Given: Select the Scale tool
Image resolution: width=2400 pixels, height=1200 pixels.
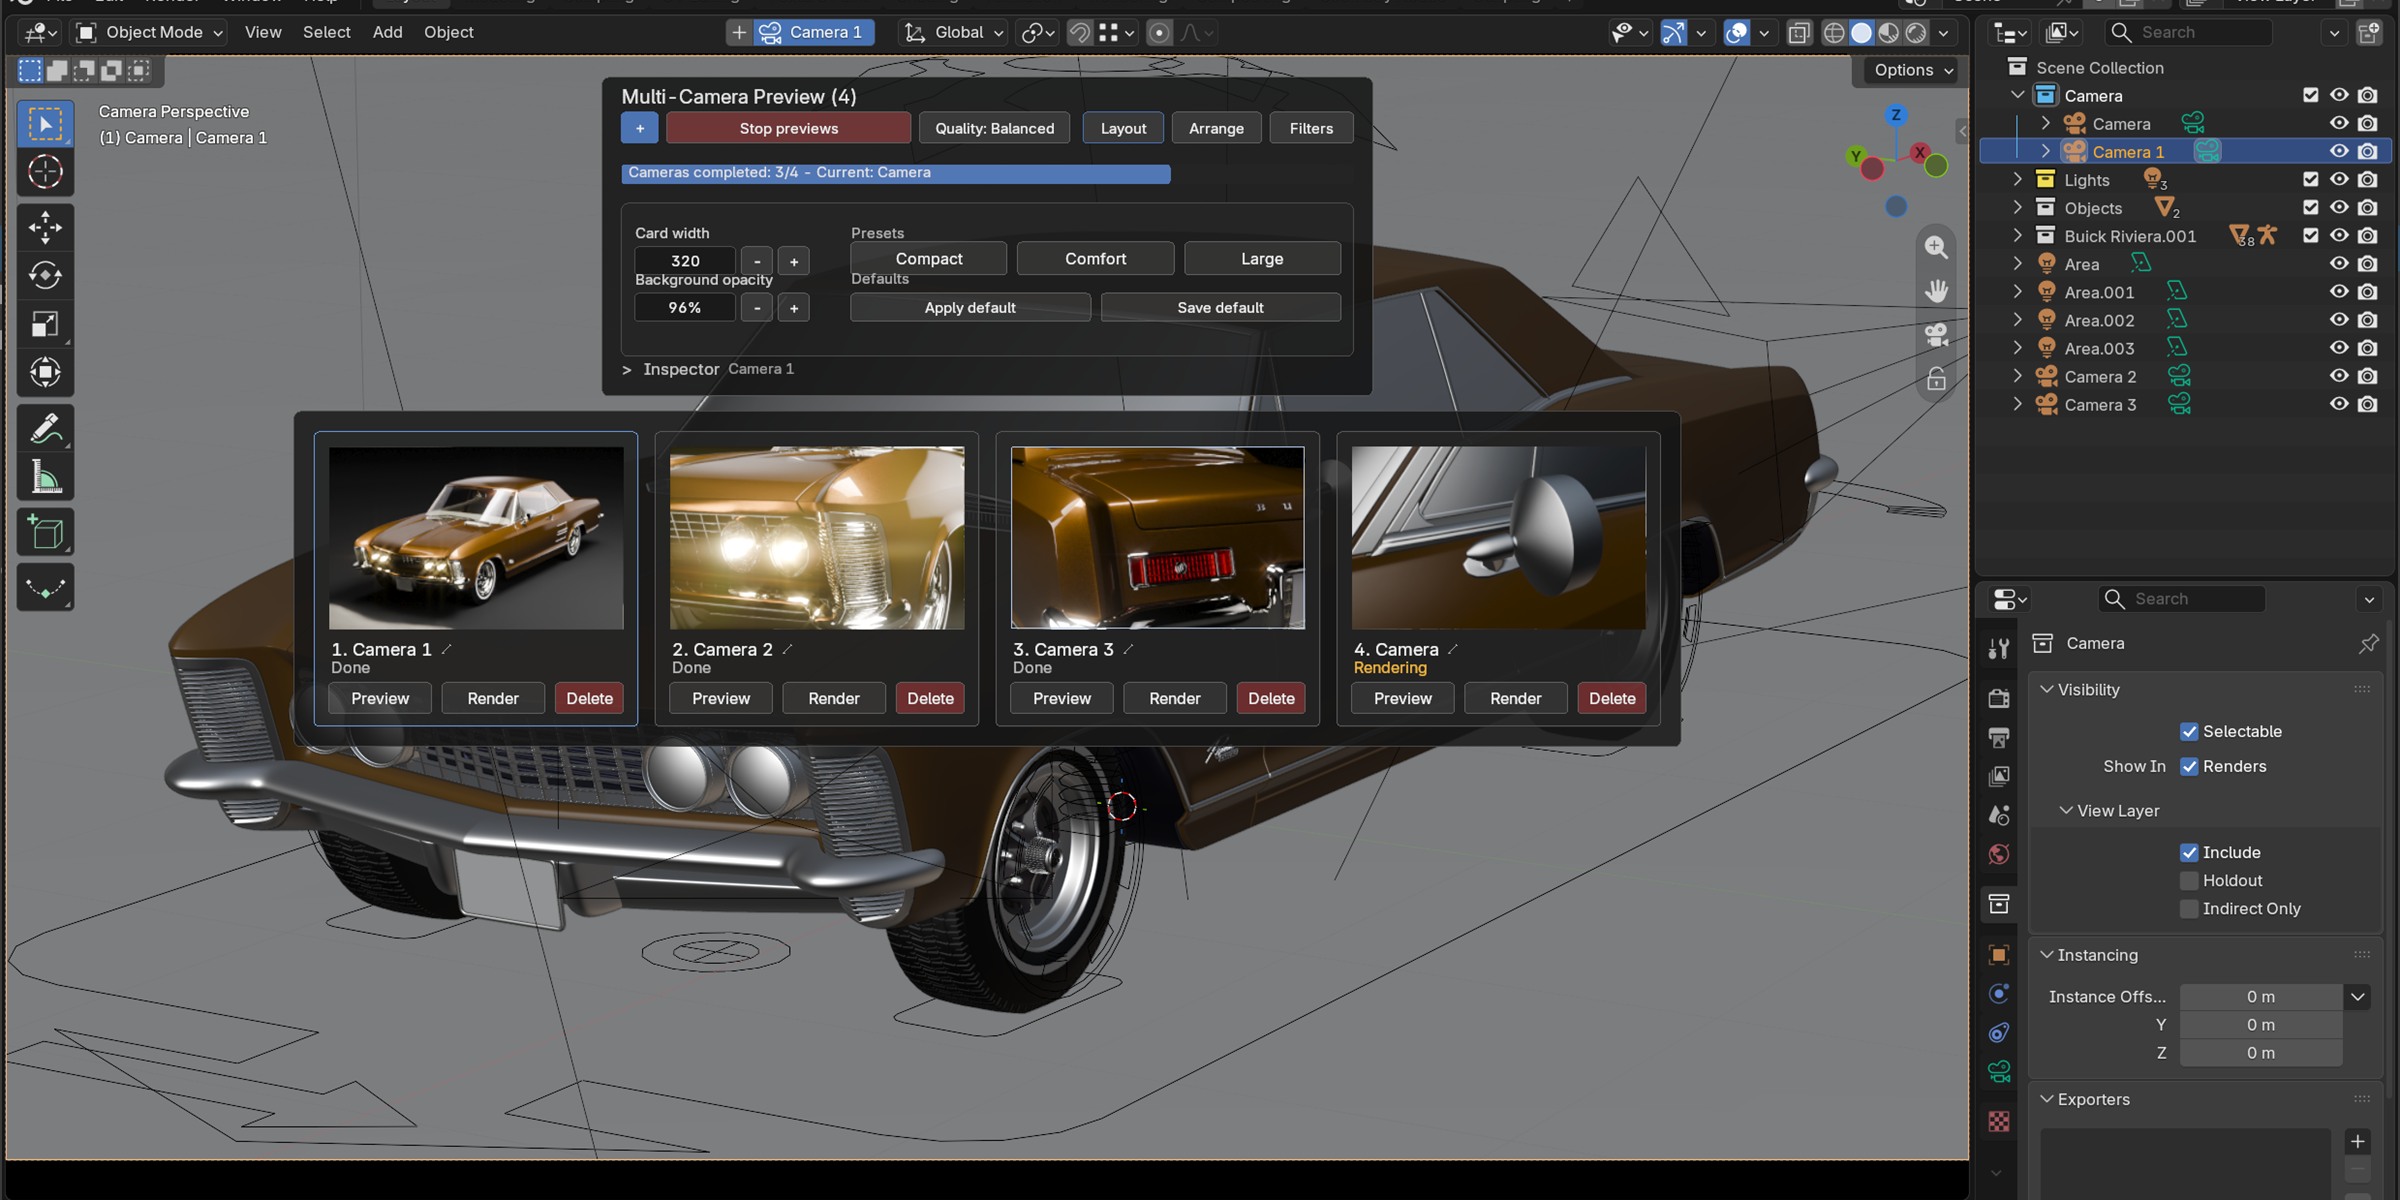Looking at the screenshot, I should tap(45, 324).
